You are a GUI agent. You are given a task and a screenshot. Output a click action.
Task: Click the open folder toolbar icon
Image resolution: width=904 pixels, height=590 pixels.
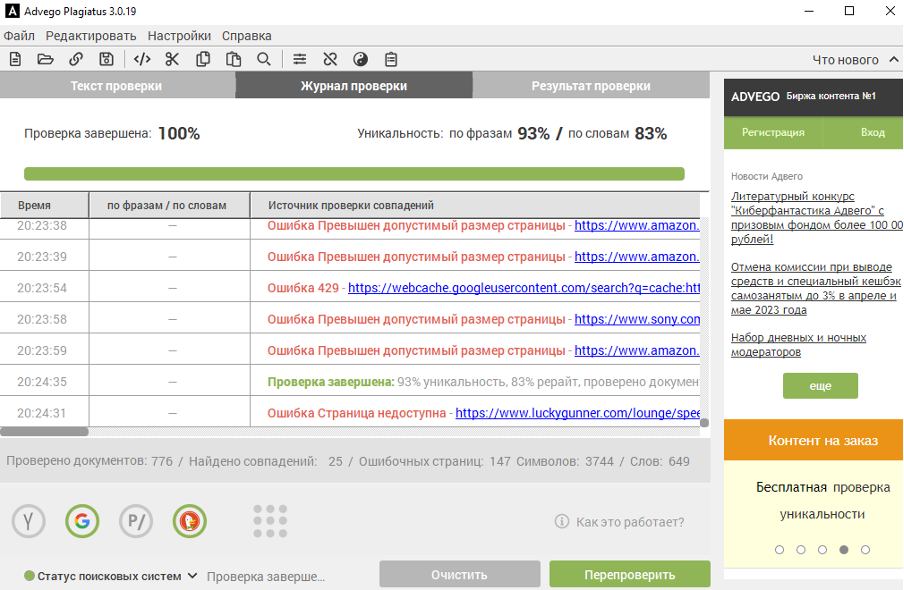[x=45, y=59]
